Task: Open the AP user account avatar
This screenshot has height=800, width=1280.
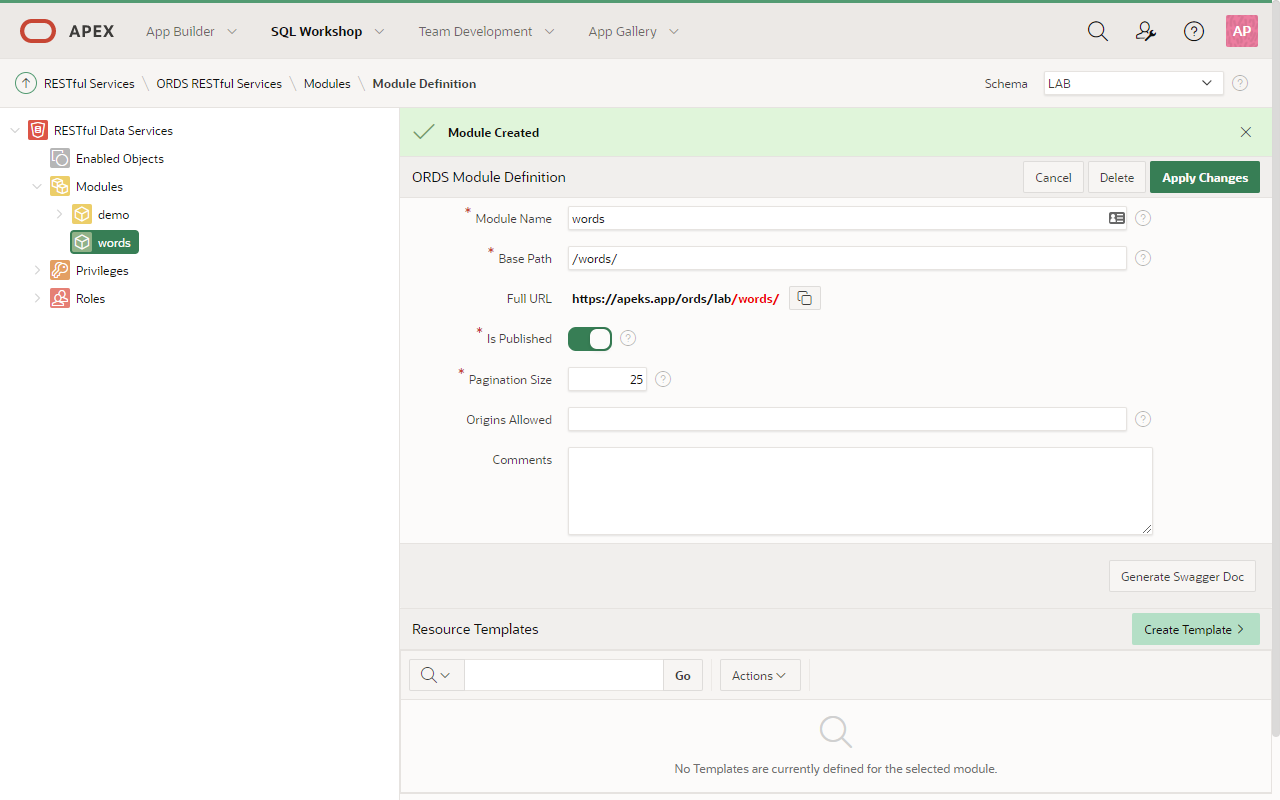Action: click(1242, 31)
